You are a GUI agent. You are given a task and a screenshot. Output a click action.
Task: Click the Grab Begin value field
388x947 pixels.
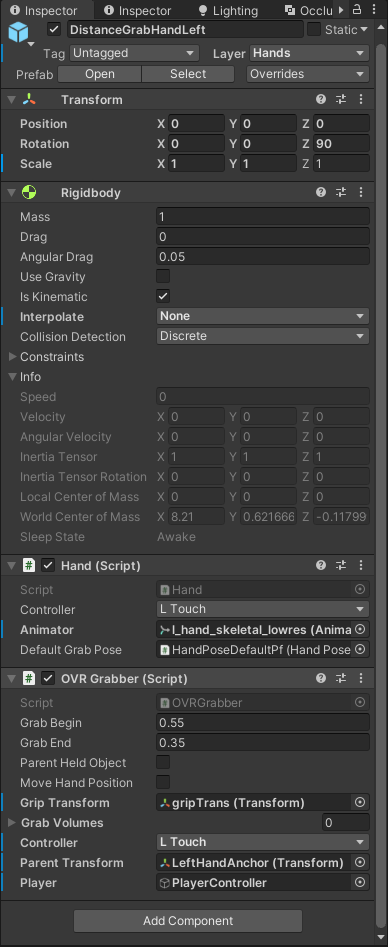(x=263, y=722)
